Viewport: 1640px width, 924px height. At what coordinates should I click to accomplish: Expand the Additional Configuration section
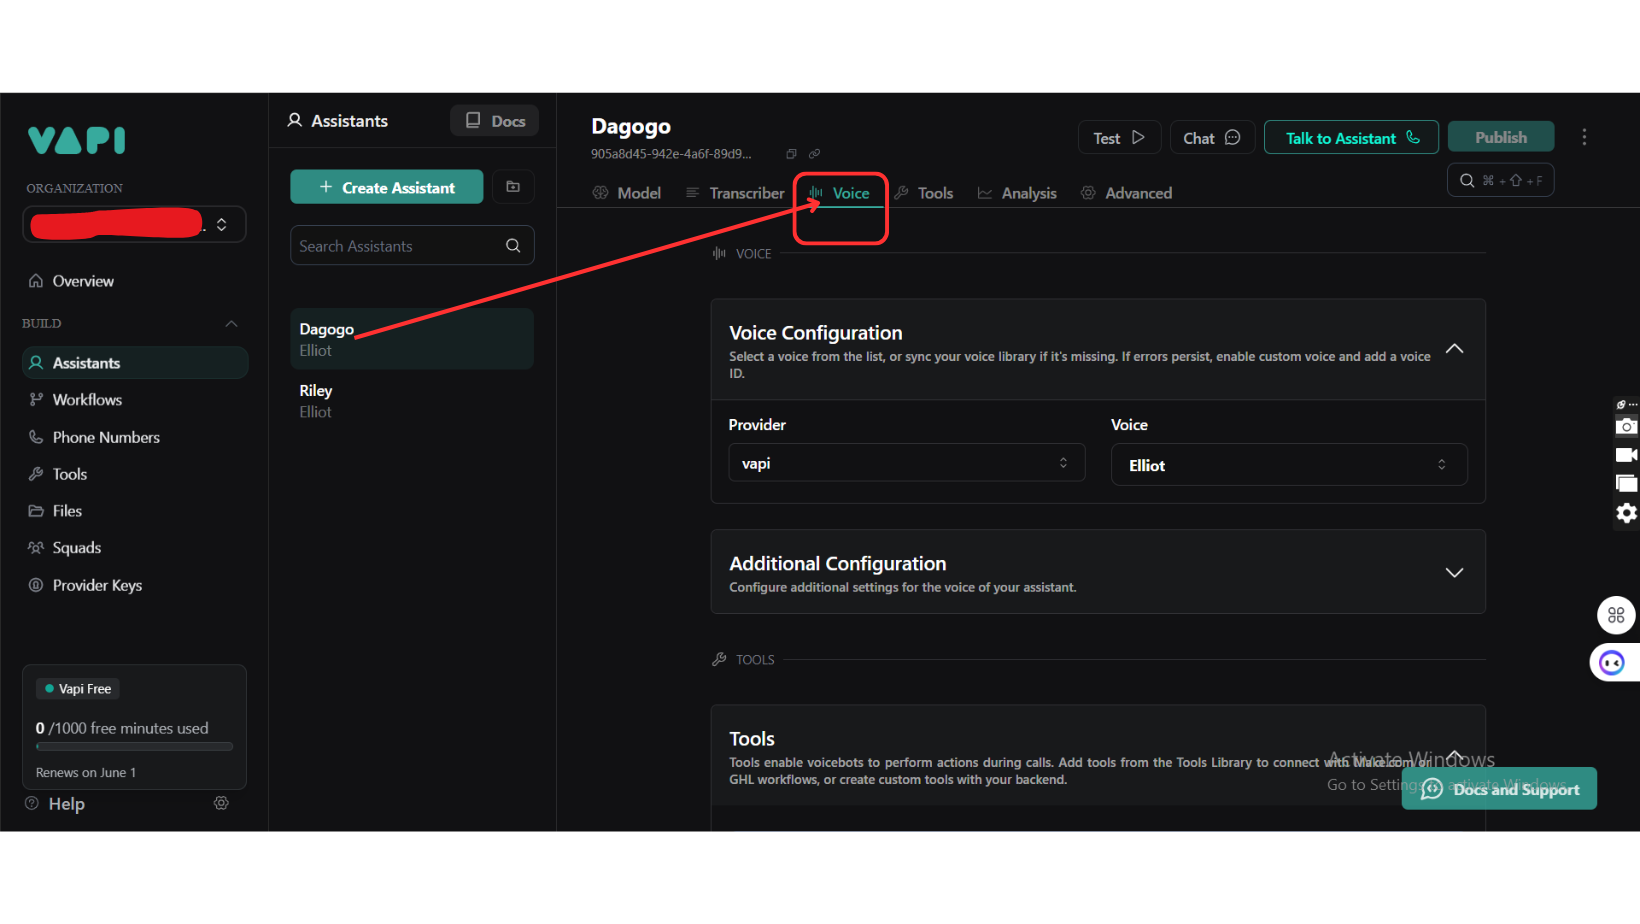(x=1454, y=573)
